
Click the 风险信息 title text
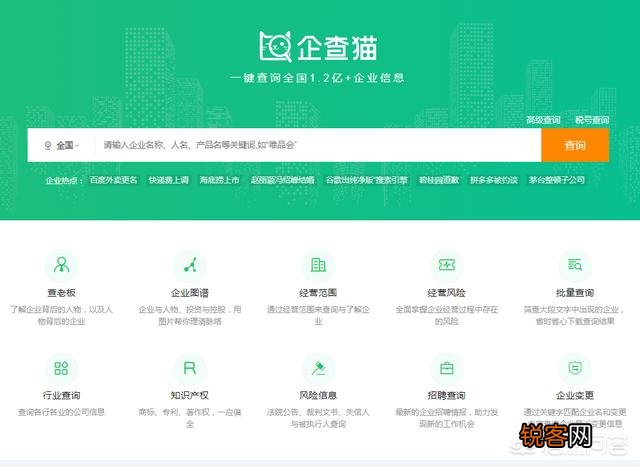[318, 395]
